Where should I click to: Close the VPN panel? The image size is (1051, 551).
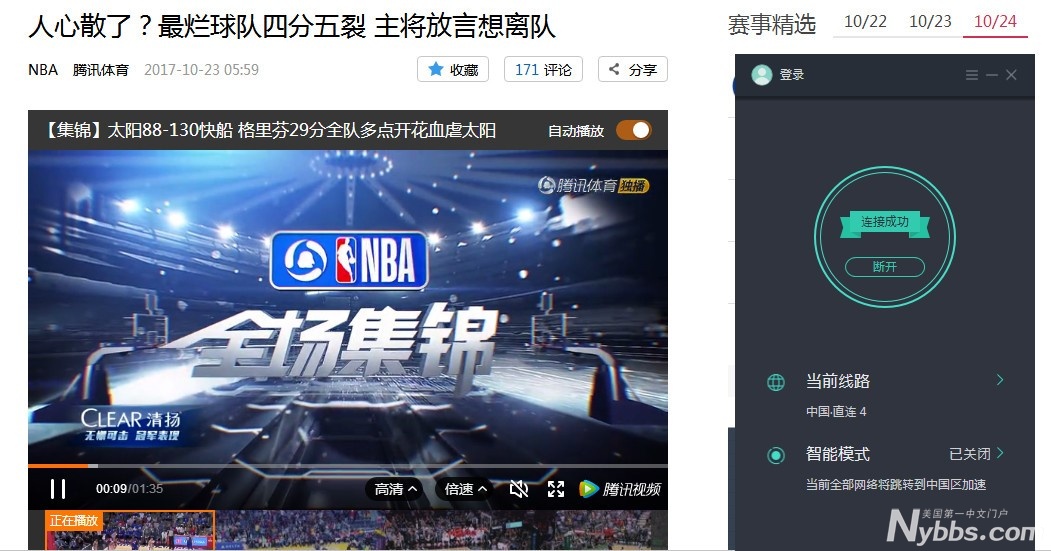[x=1011, y=75]
